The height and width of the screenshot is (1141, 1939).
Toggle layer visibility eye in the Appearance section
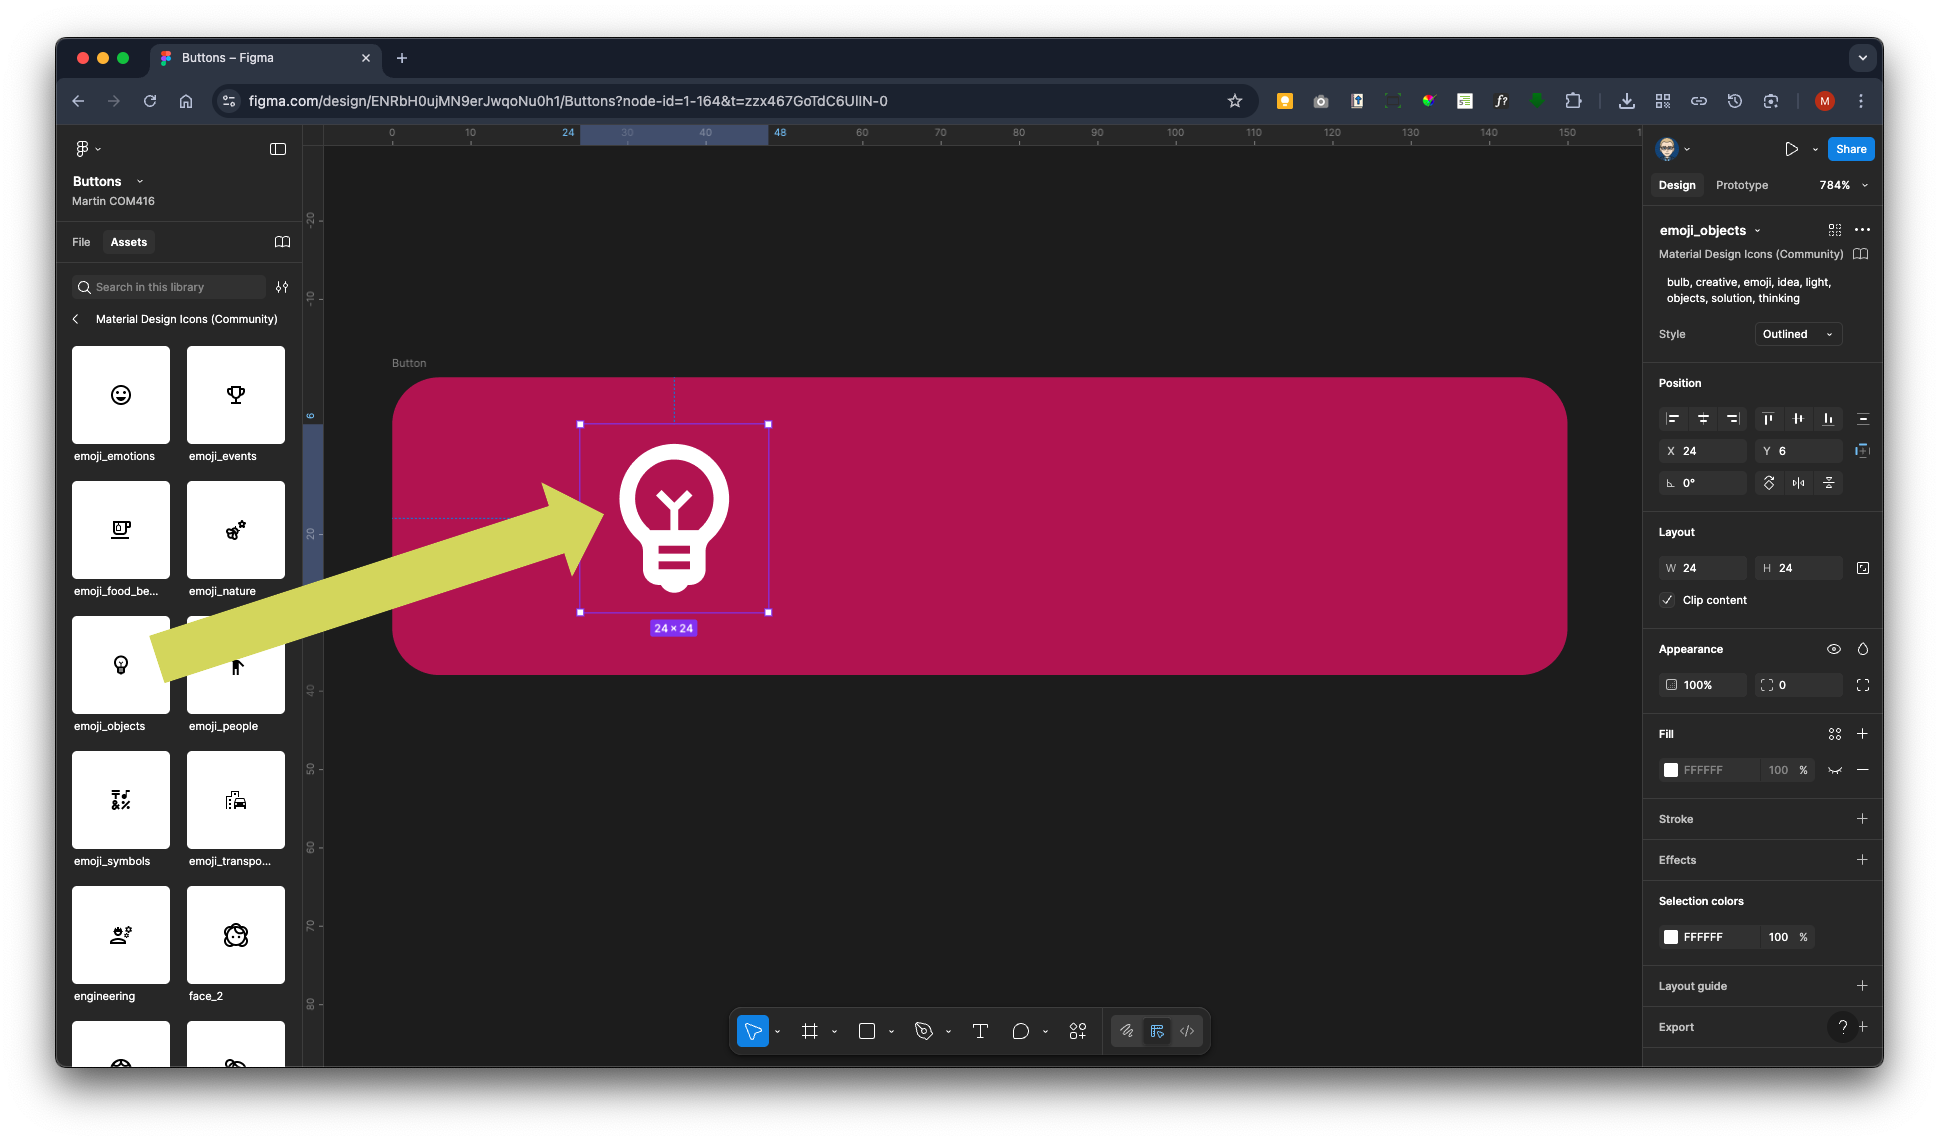click(1833, 649)
